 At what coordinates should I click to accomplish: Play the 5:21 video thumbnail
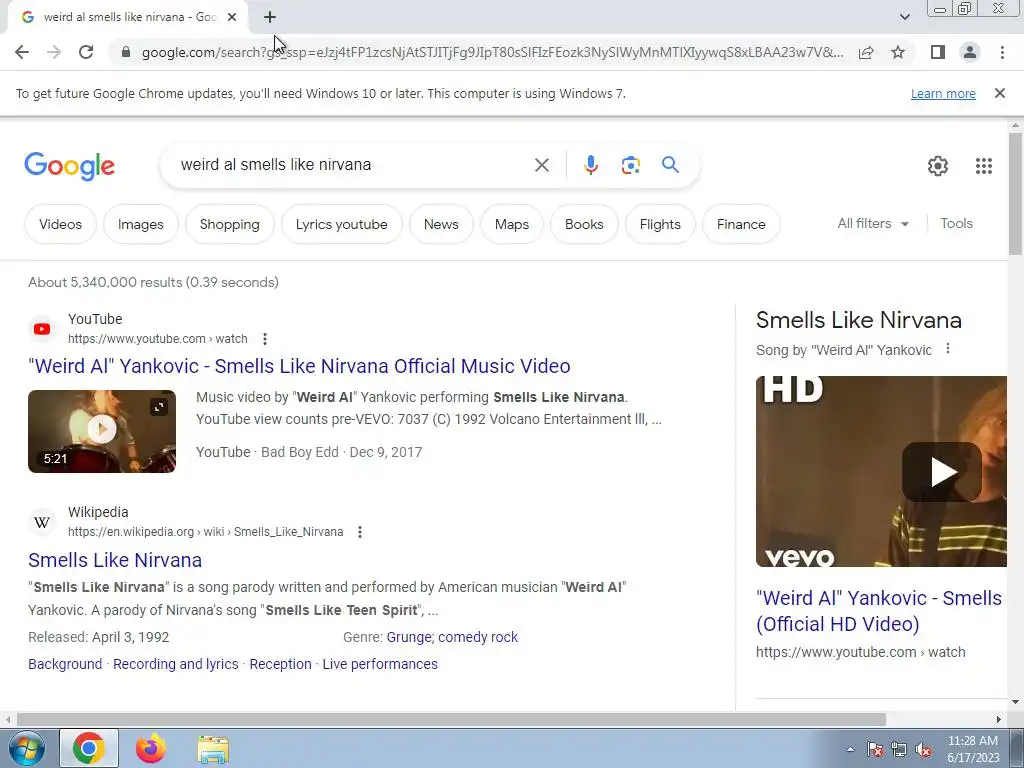coord(101,431)
